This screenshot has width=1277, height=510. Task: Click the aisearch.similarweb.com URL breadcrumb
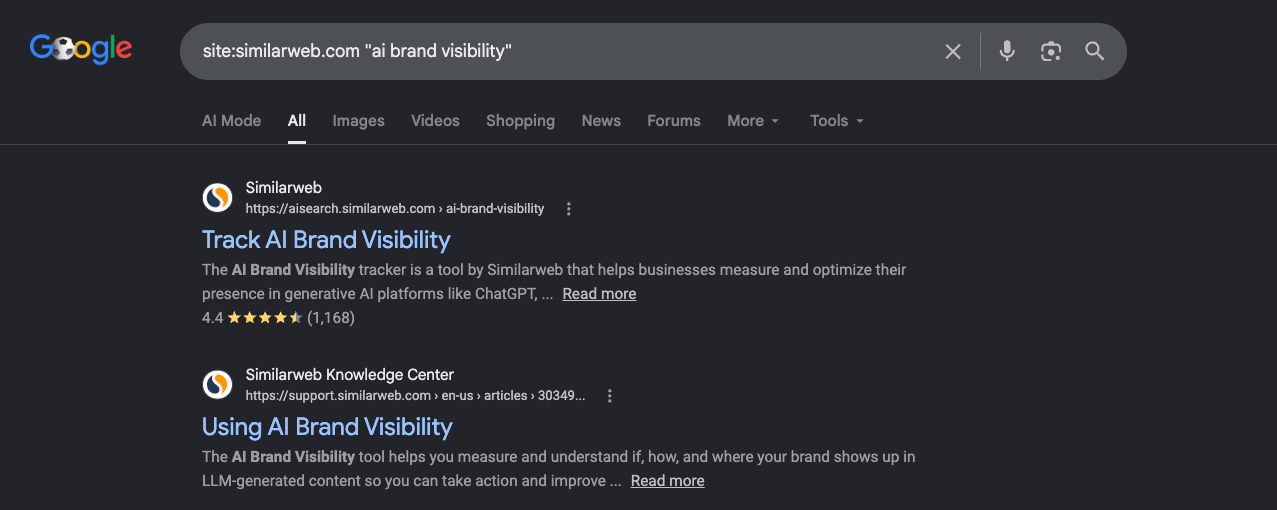coord(395,209)
